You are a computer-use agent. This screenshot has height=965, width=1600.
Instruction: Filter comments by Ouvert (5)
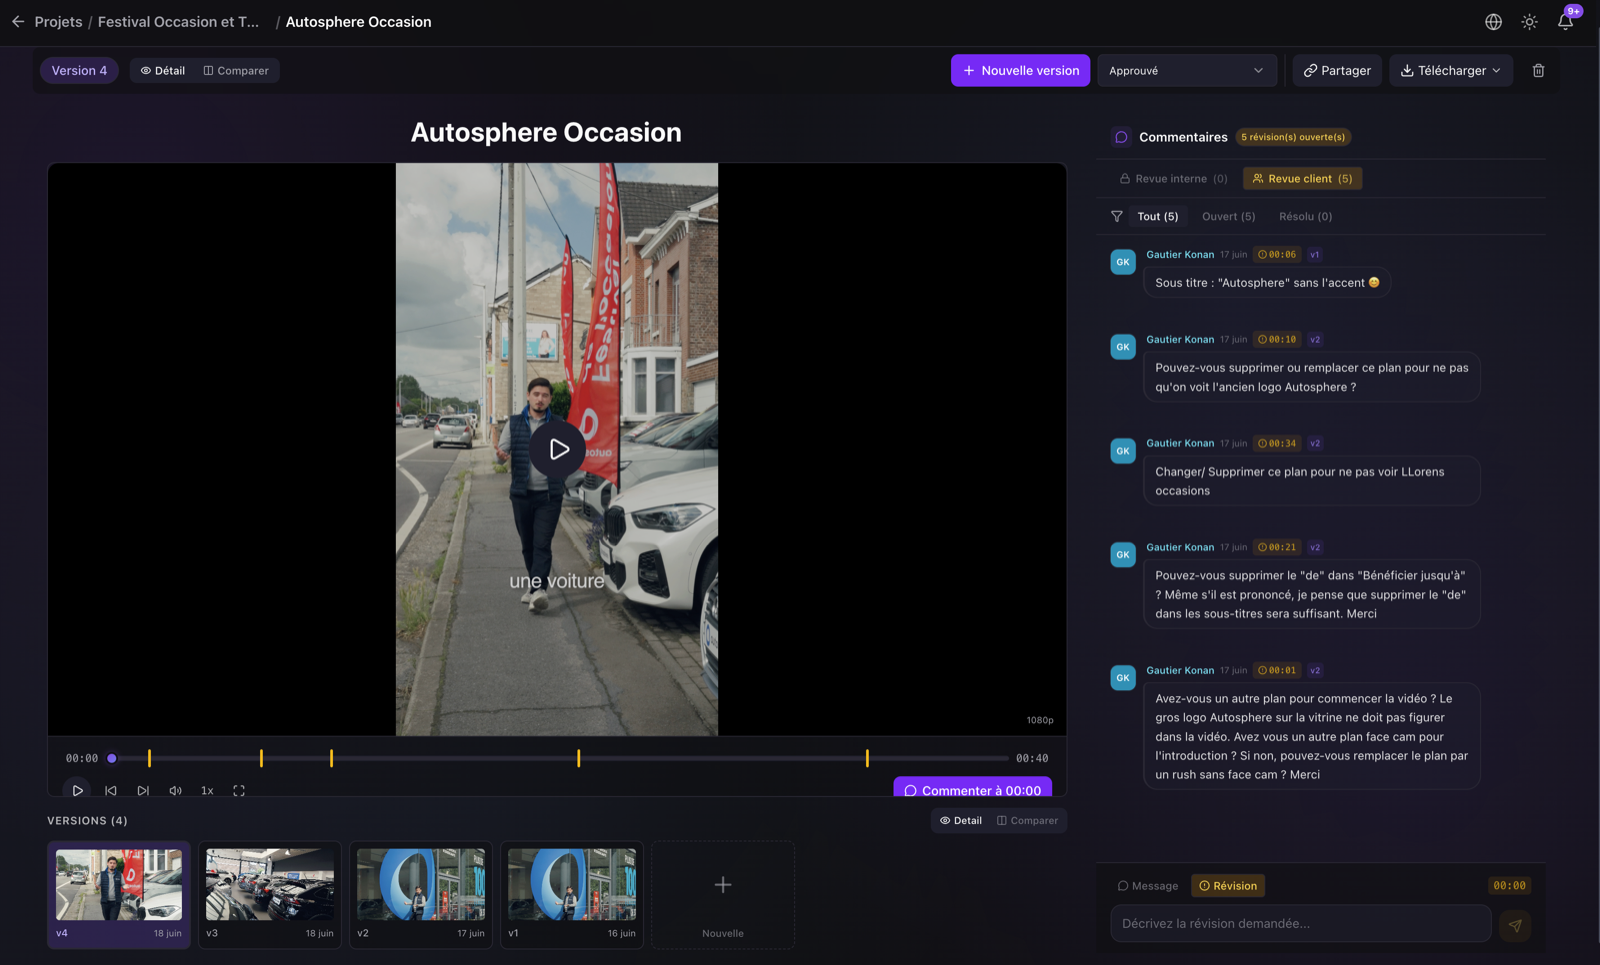1228,216
